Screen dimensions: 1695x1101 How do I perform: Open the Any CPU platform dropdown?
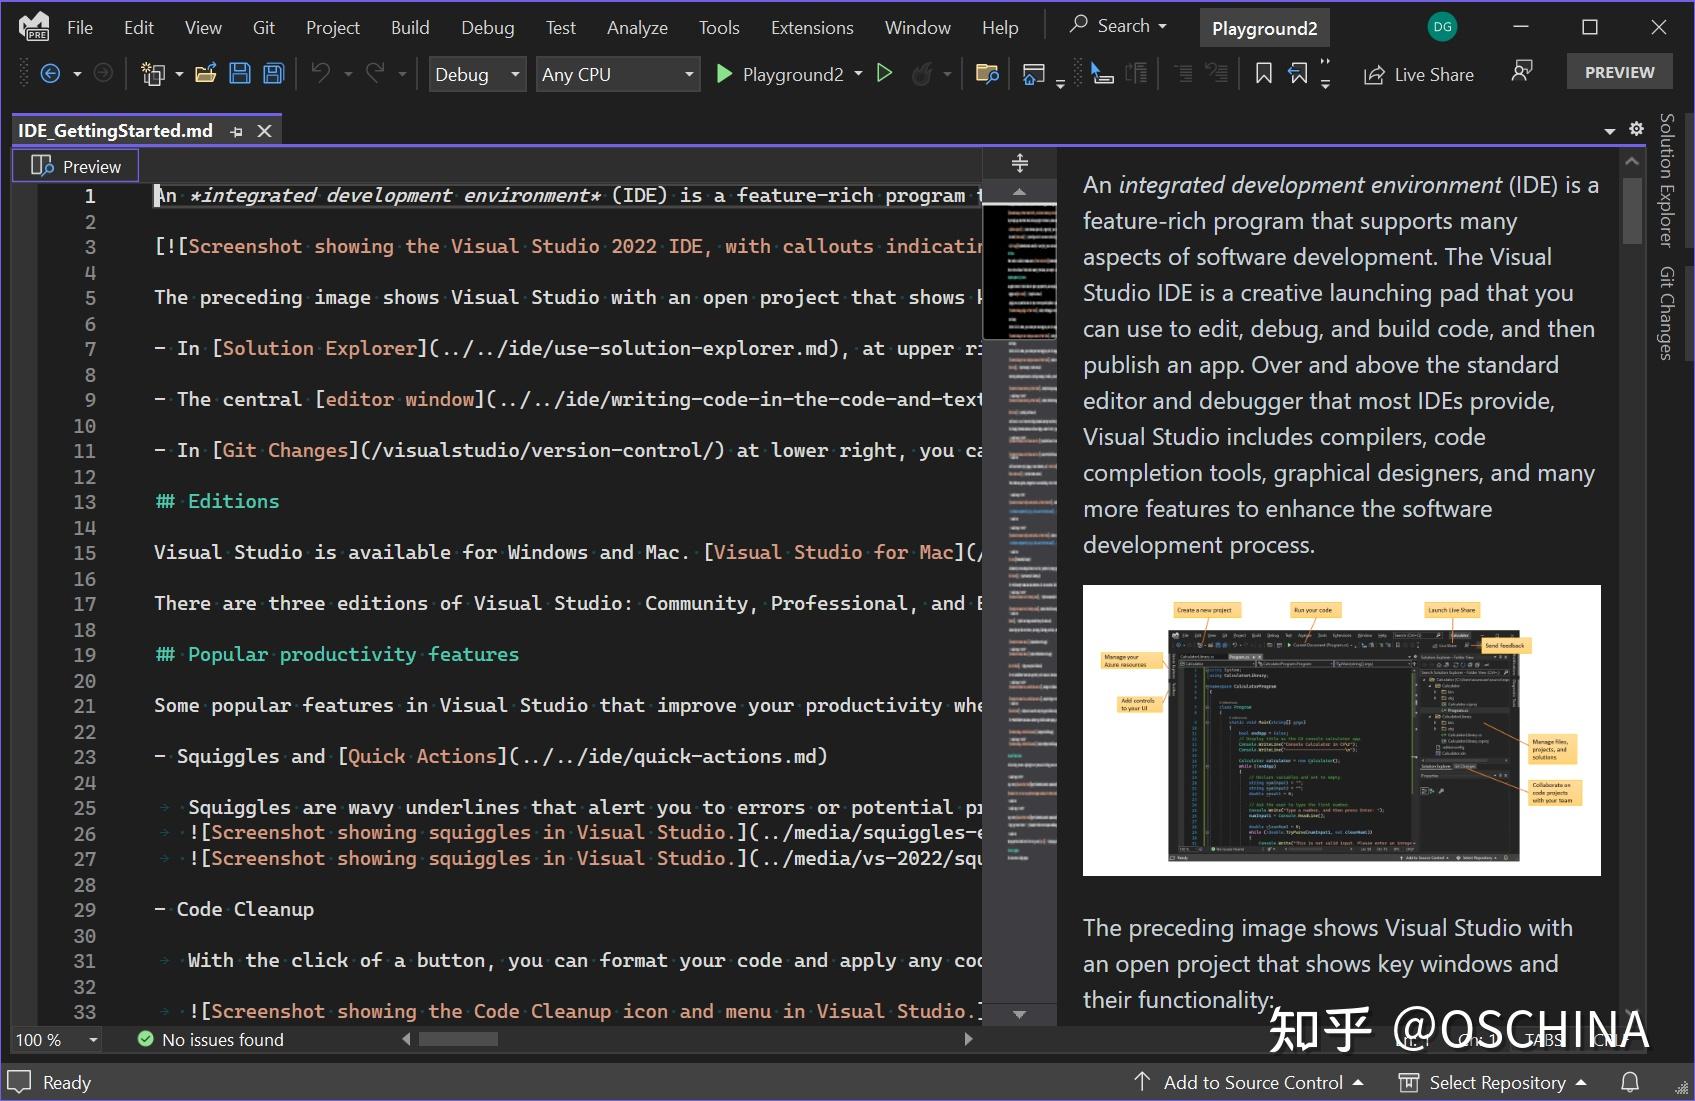[x=617, y=73]
